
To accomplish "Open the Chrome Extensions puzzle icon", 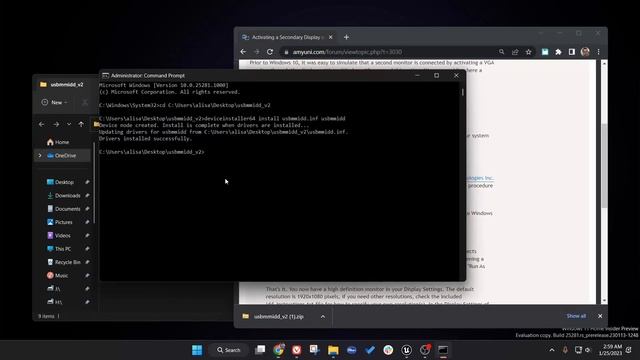I will click(558, 52).
